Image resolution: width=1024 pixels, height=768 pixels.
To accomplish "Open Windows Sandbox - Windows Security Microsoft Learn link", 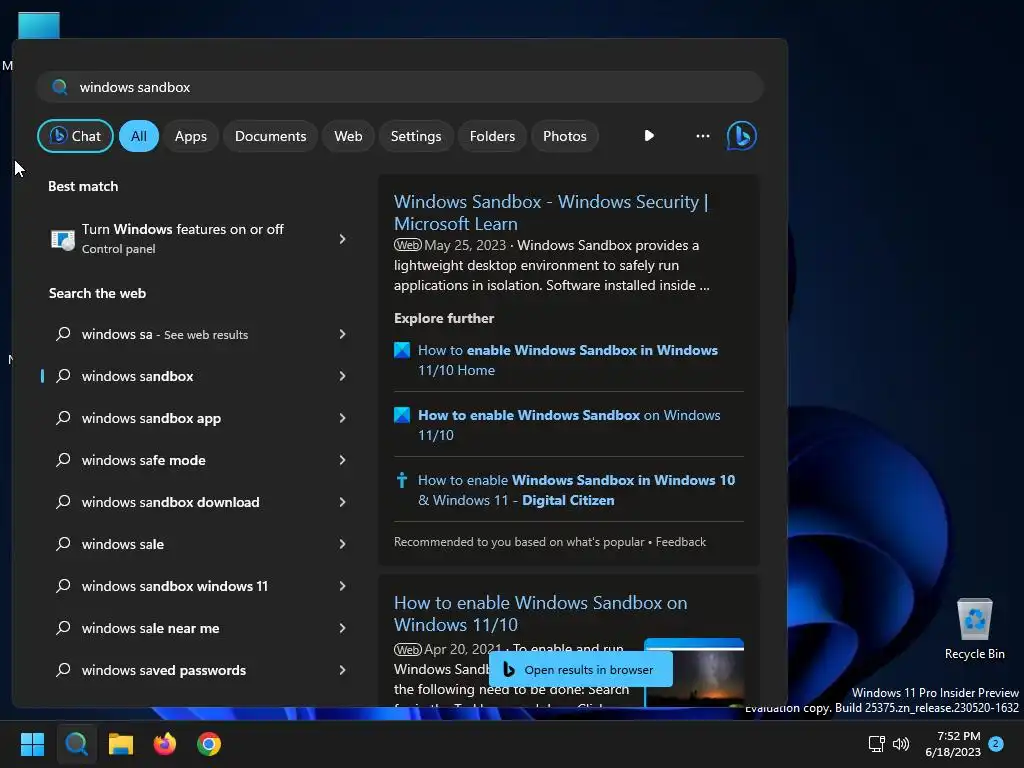I will (551, 212).
